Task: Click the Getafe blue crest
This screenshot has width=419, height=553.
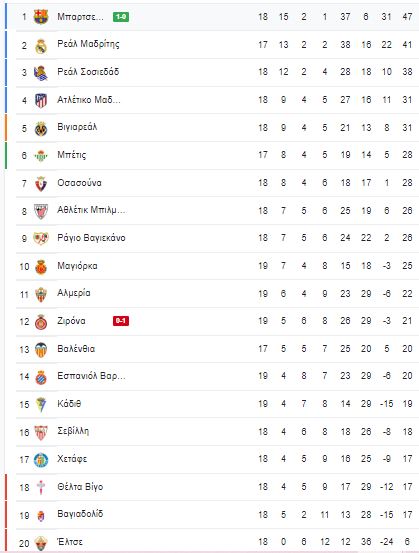Action: tap(41, 460)
